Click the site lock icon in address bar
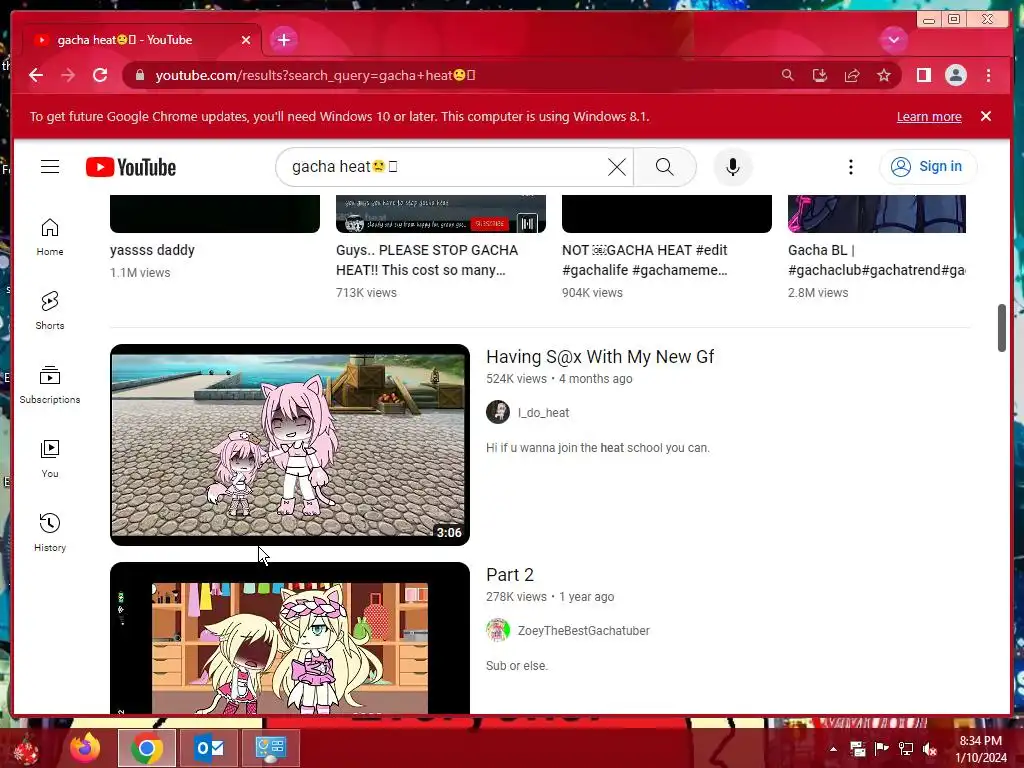 pos(139,75)
